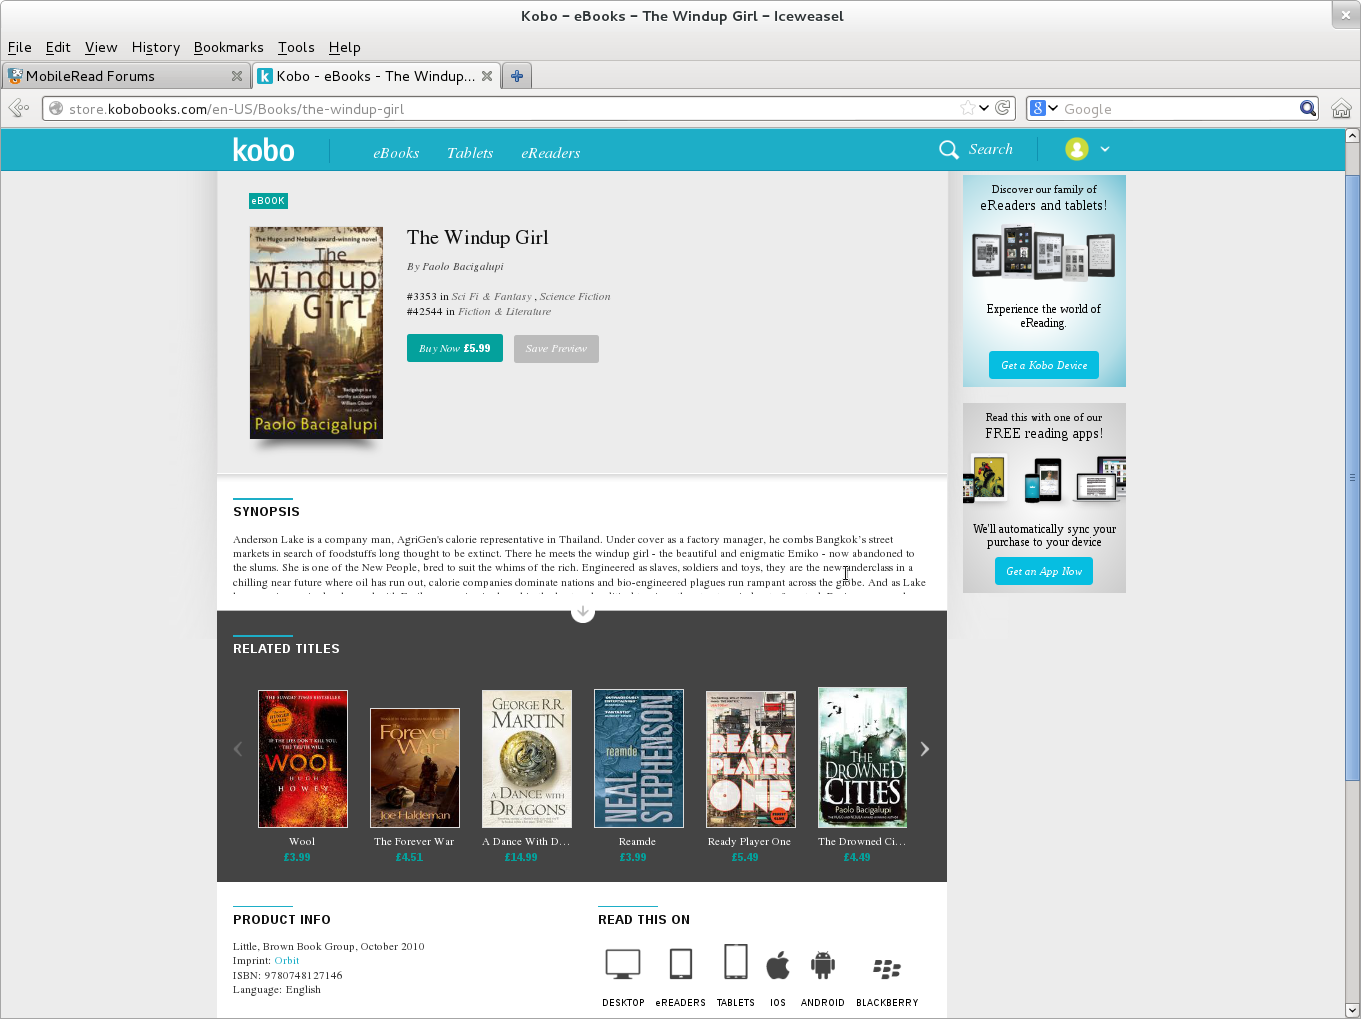This screenshot has width=1361, height=1019.
Task: Open the History menu
Action: [x=156, y=47]
